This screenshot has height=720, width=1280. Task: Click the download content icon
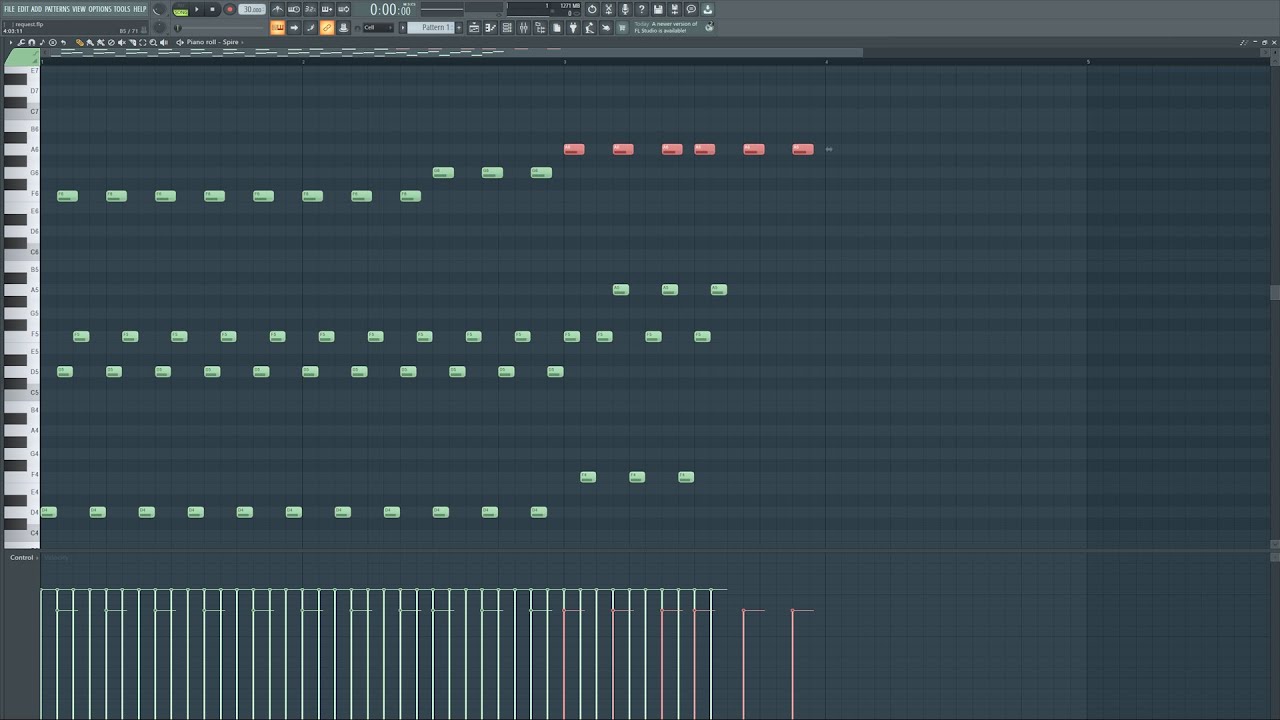707,9
